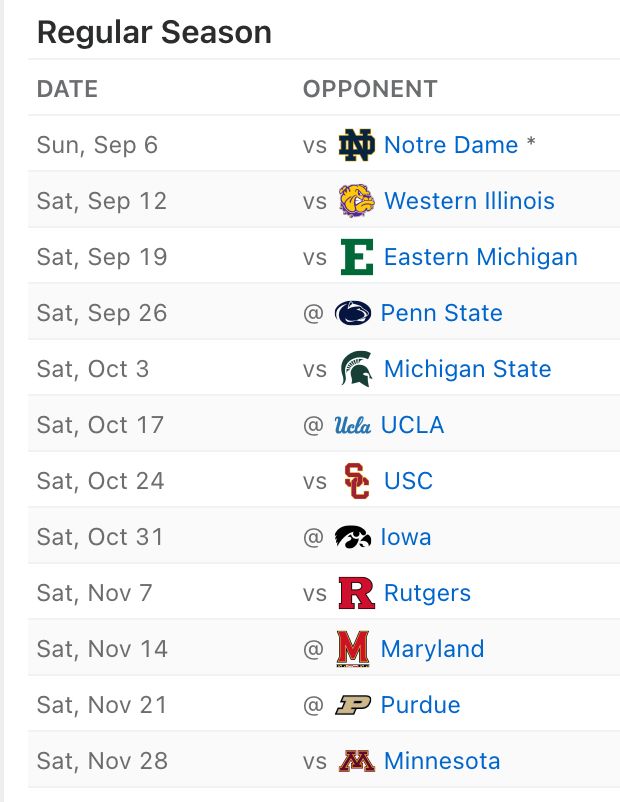Open the Michigan State link
This screenshot has height=802, width=620.
point(467,369)
